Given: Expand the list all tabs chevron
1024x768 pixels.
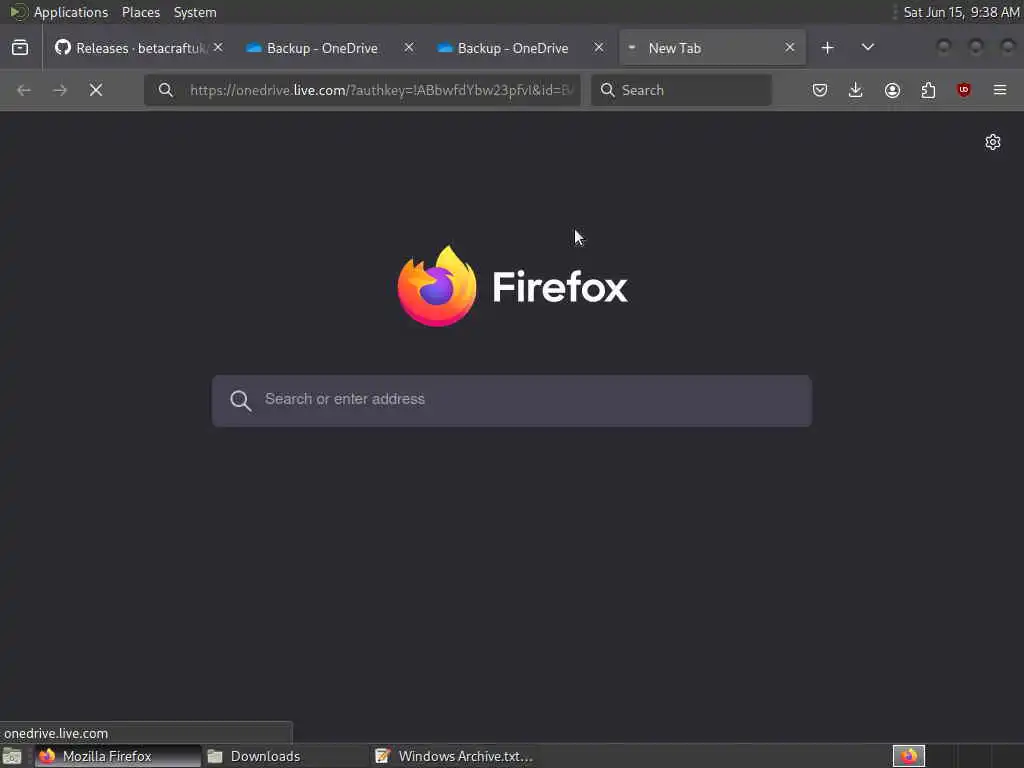Looking at the screenshot, I should [867, 48].
